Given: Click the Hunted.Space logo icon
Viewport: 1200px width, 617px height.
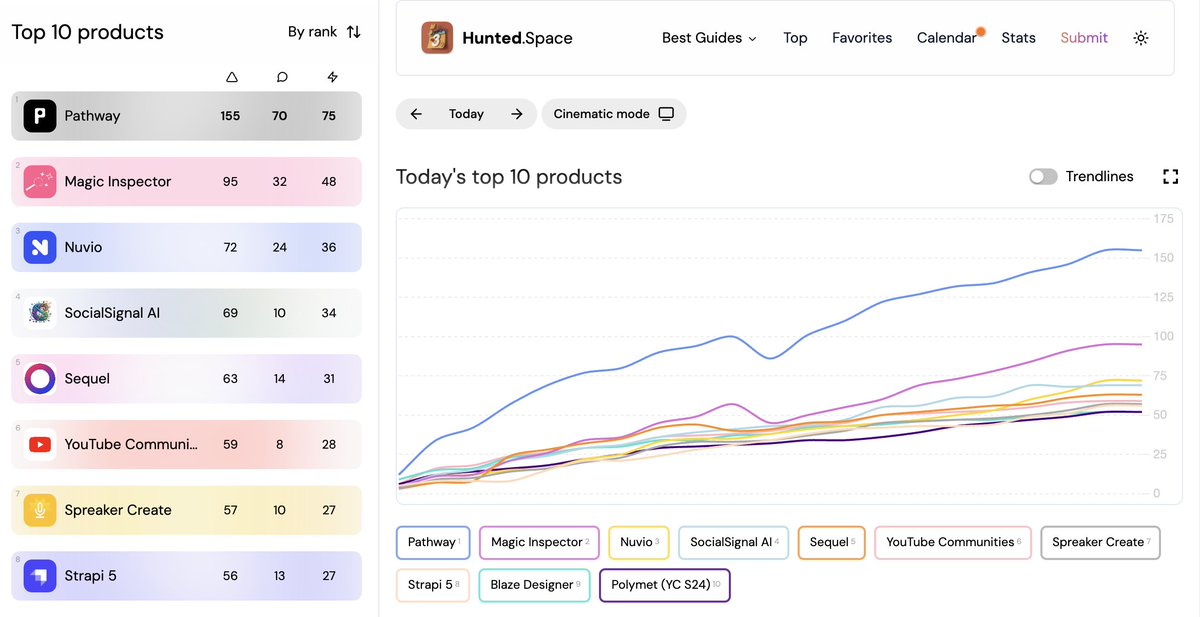Looking at the screenshot, I should (x=437, y=38).
